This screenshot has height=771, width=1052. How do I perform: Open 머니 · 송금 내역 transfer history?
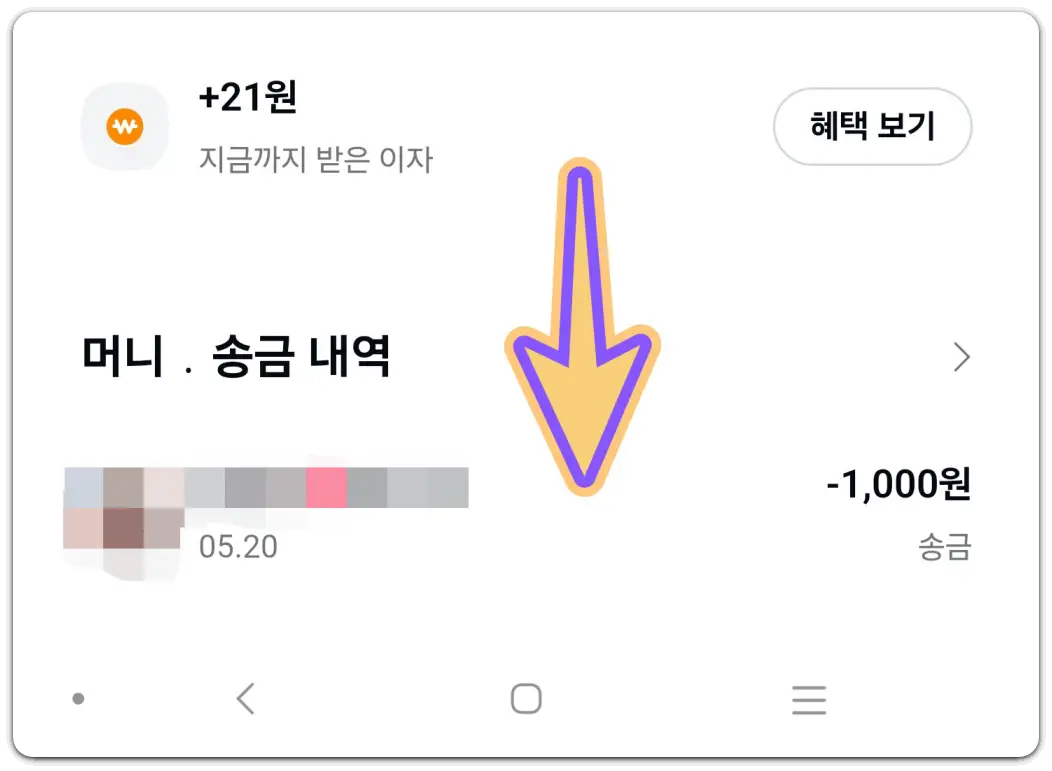[237, 357]
